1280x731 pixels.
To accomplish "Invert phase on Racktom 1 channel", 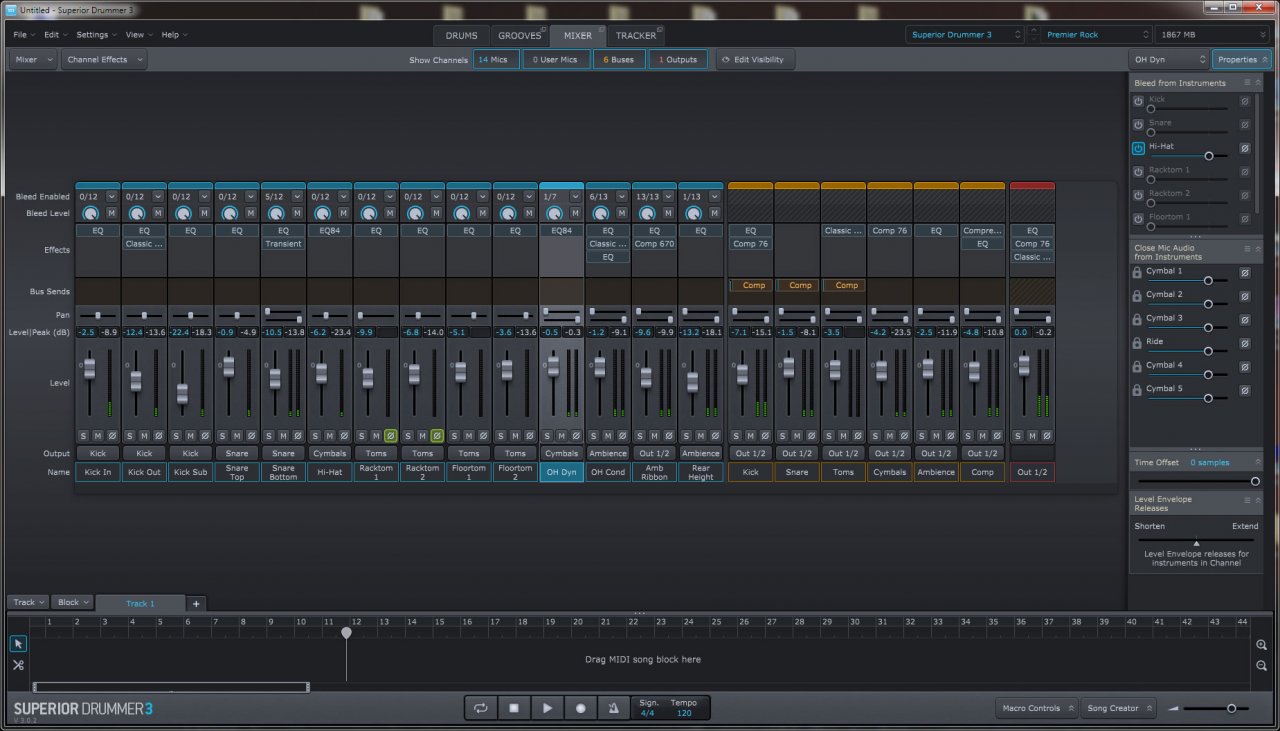I will tap(391, 436).
